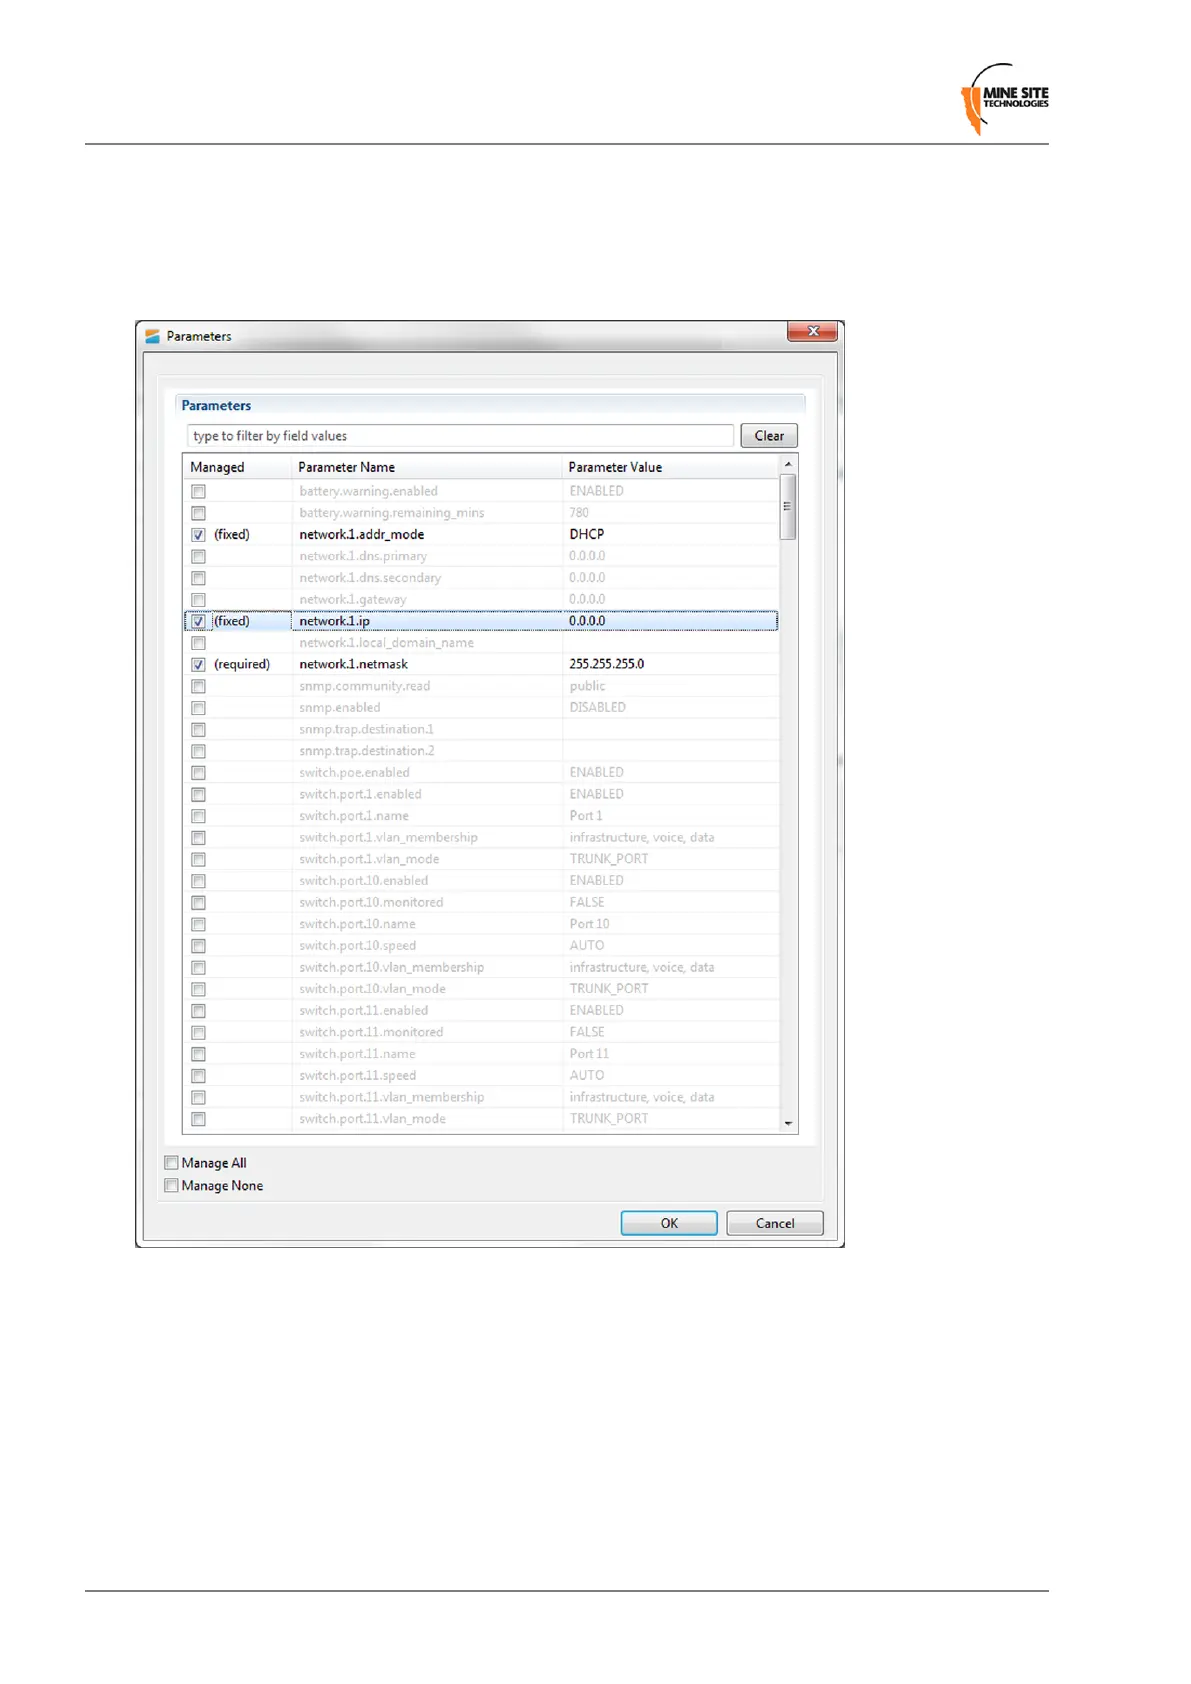The height and width of the screenshot is (1684, 1191).
Task: Click the filter by field values input
Action: tap(460, 436)
